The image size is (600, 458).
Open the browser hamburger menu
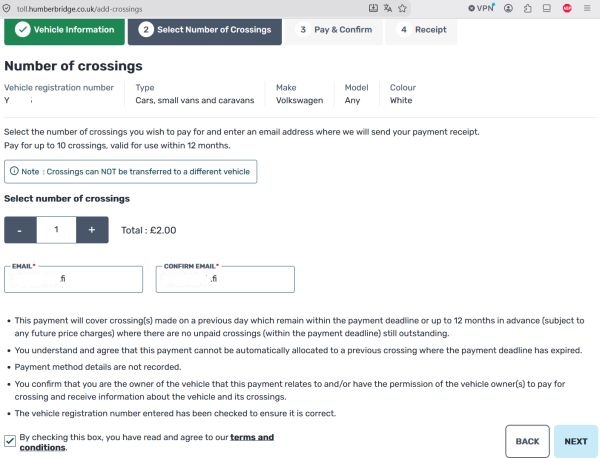pos(587,8)
